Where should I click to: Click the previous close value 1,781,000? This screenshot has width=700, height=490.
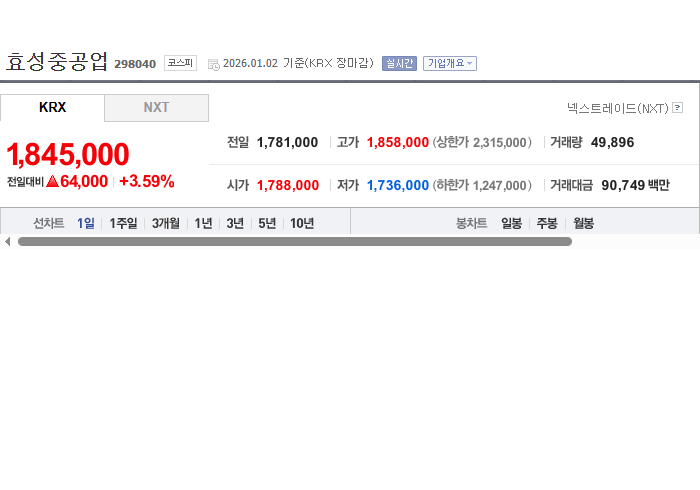(287, 142)
